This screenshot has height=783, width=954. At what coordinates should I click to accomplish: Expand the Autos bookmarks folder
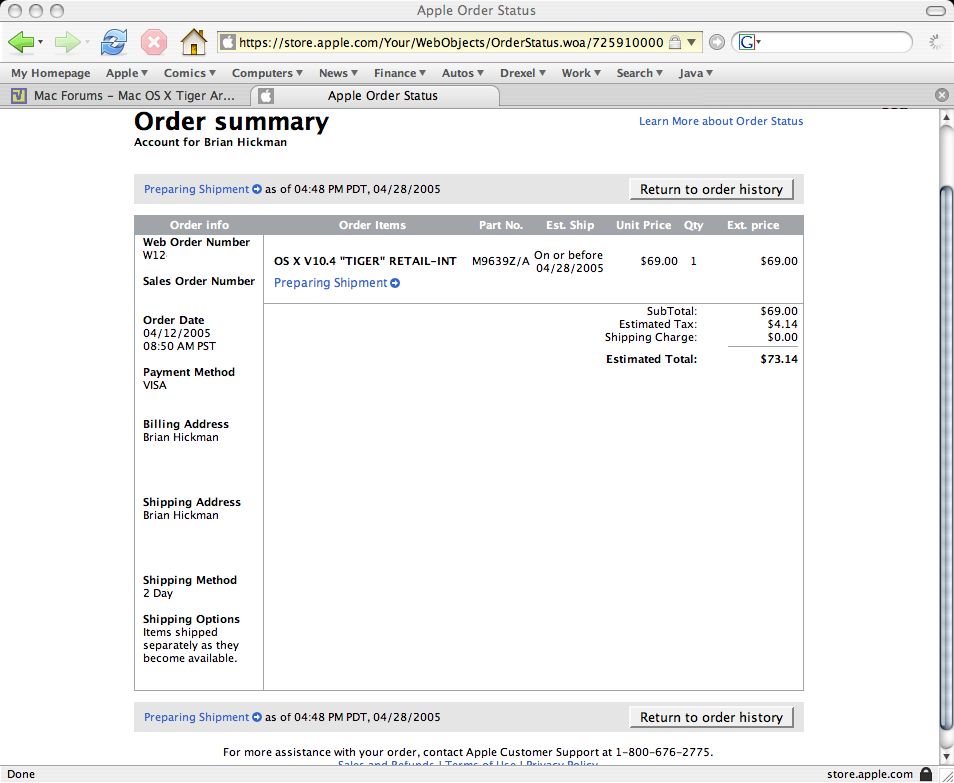pyautogui.click(x=462, y=73)
